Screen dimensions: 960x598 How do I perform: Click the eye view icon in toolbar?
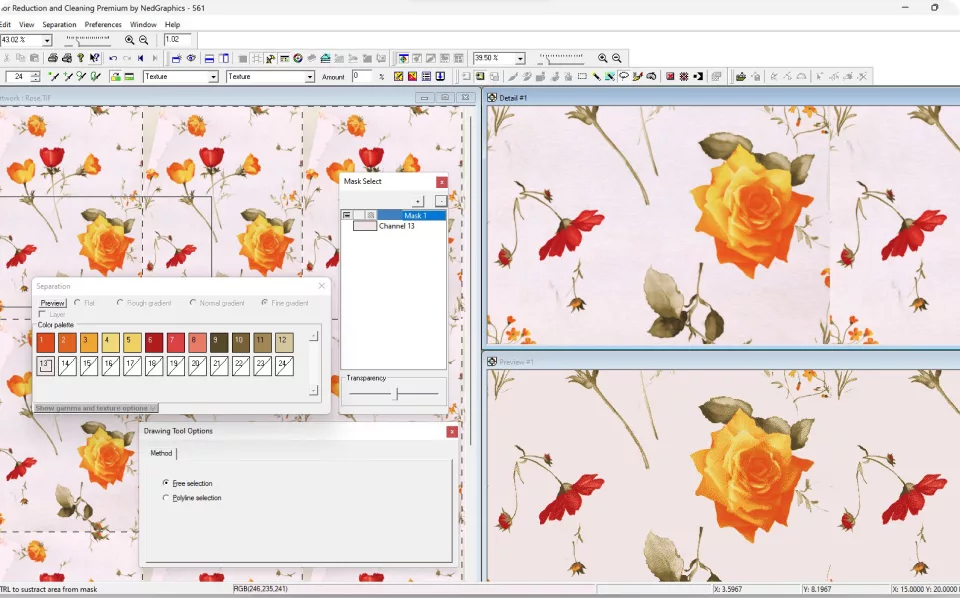191,58
